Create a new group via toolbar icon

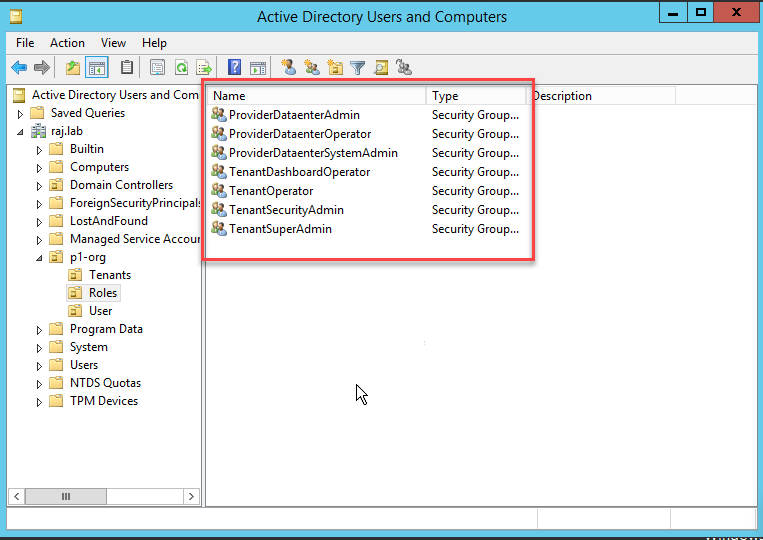click(311, 67)
